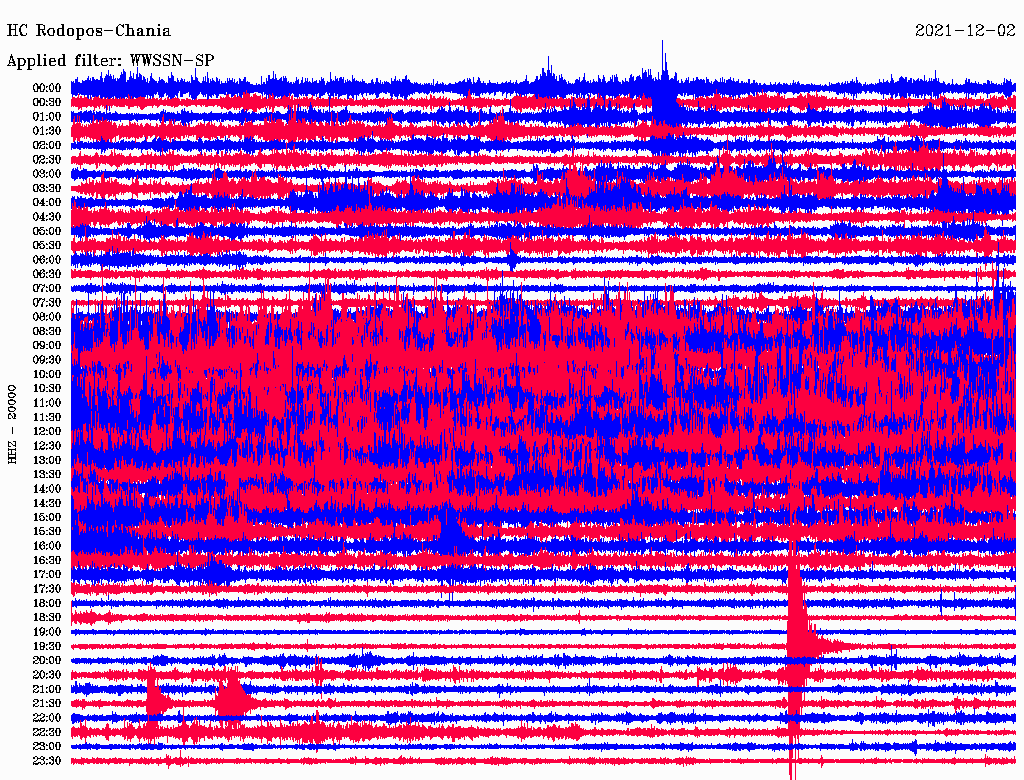Select the 12:00 time label
The height and width of the screenshot is (780, 1024).
(x=46, y=431)
